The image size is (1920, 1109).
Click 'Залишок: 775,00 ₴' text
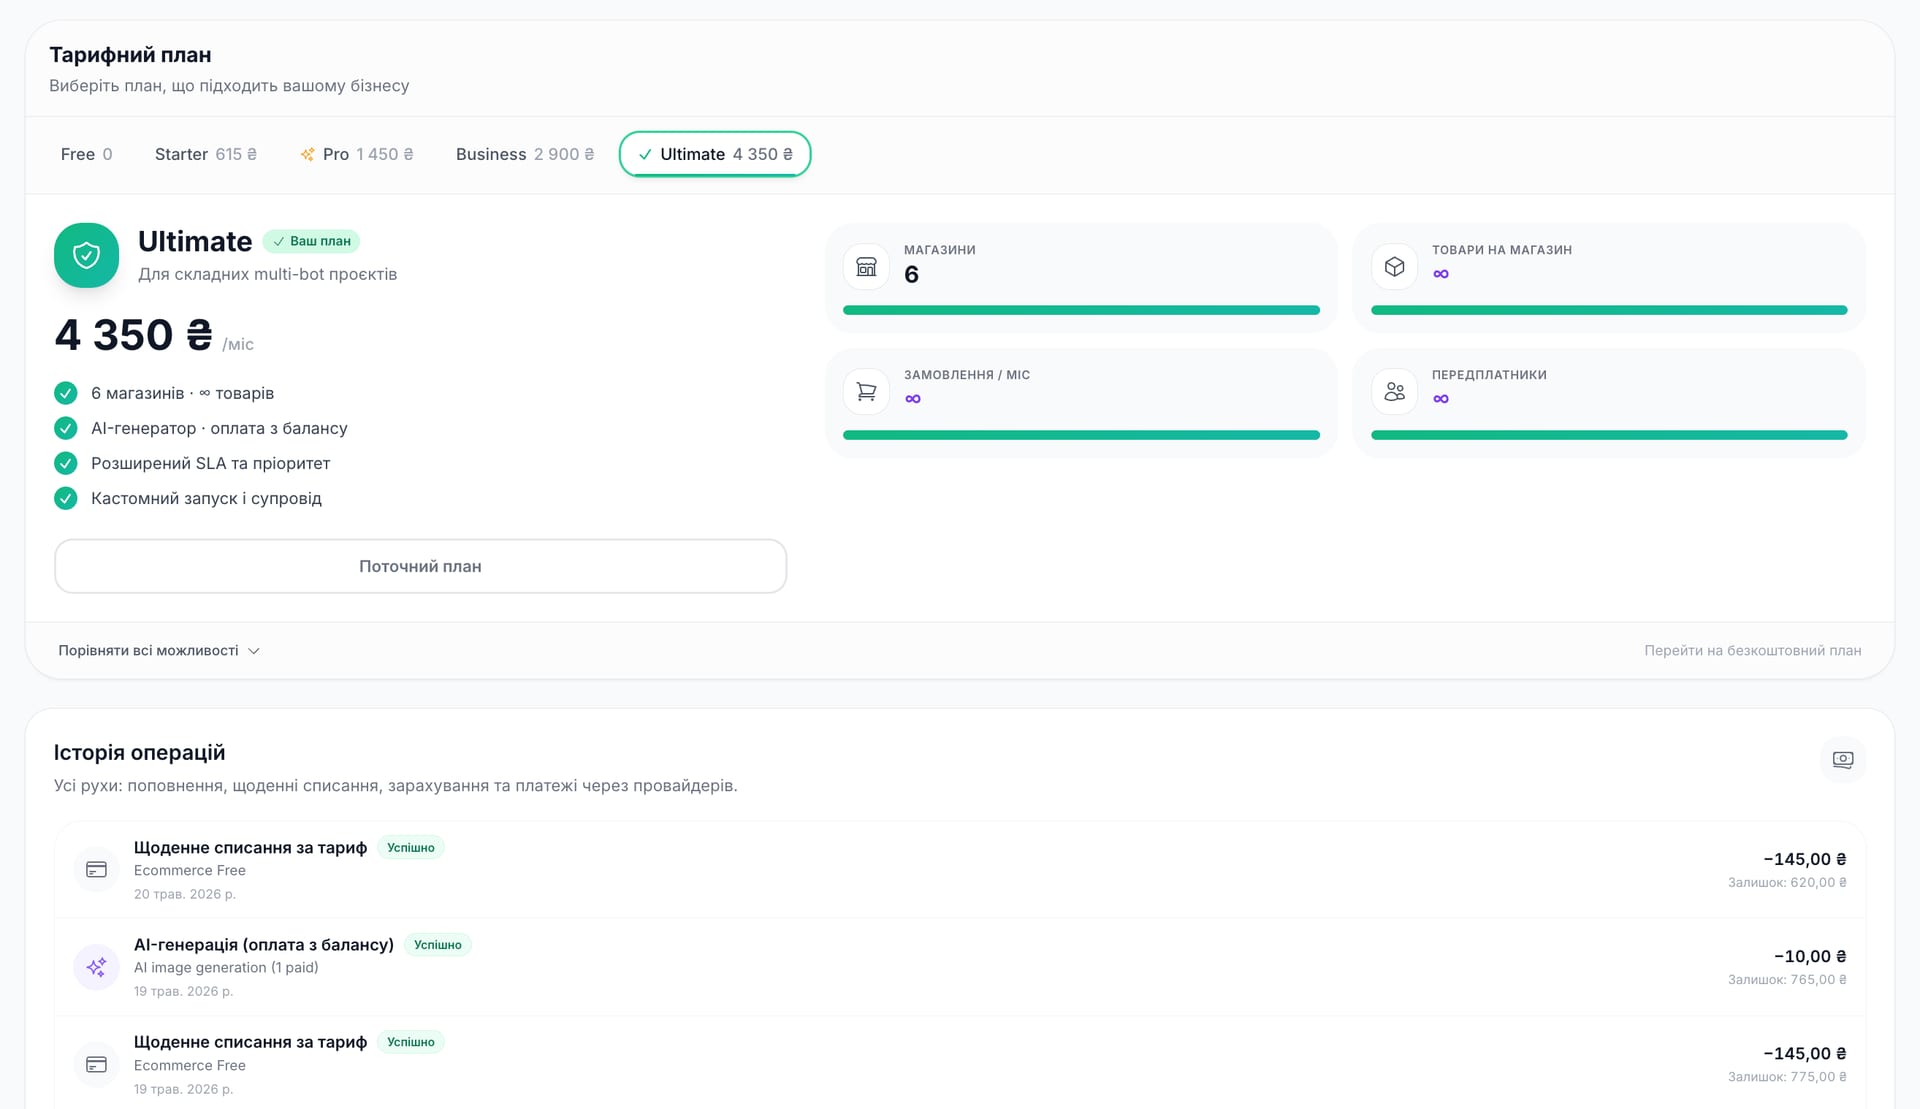[x=1787, y=1077]
